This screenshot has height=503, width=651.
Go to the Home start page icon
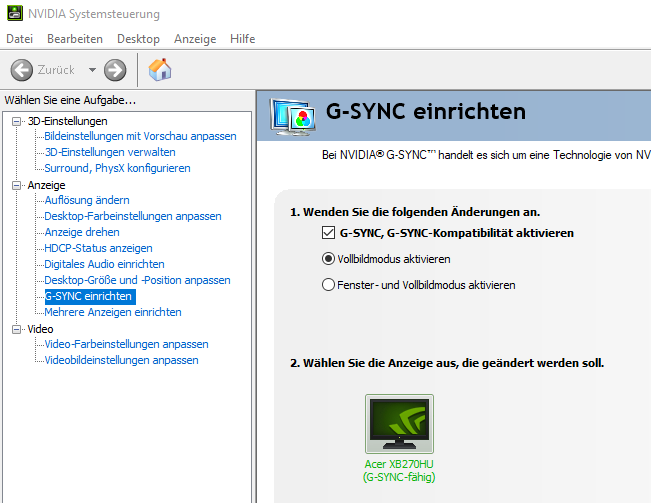(x=160, y=69)
